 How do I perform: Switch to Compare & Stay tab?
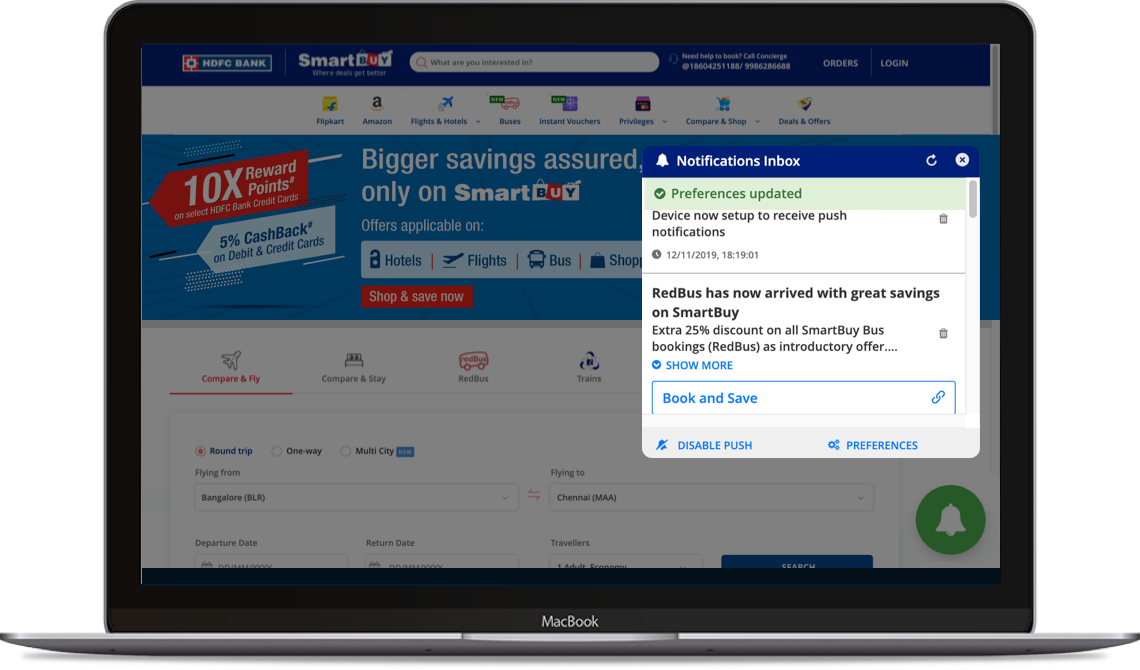353,368
